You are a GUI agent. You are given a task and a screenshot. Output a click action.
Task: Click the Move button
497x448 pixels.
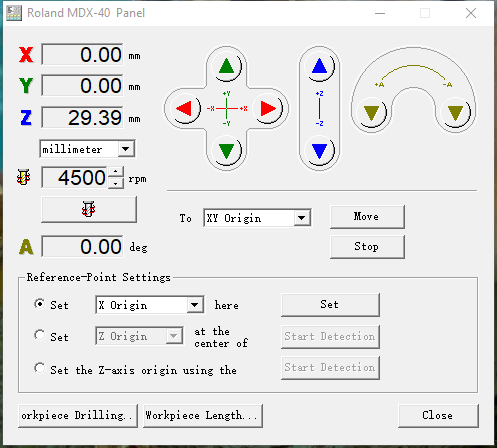[x=367, y=217]
